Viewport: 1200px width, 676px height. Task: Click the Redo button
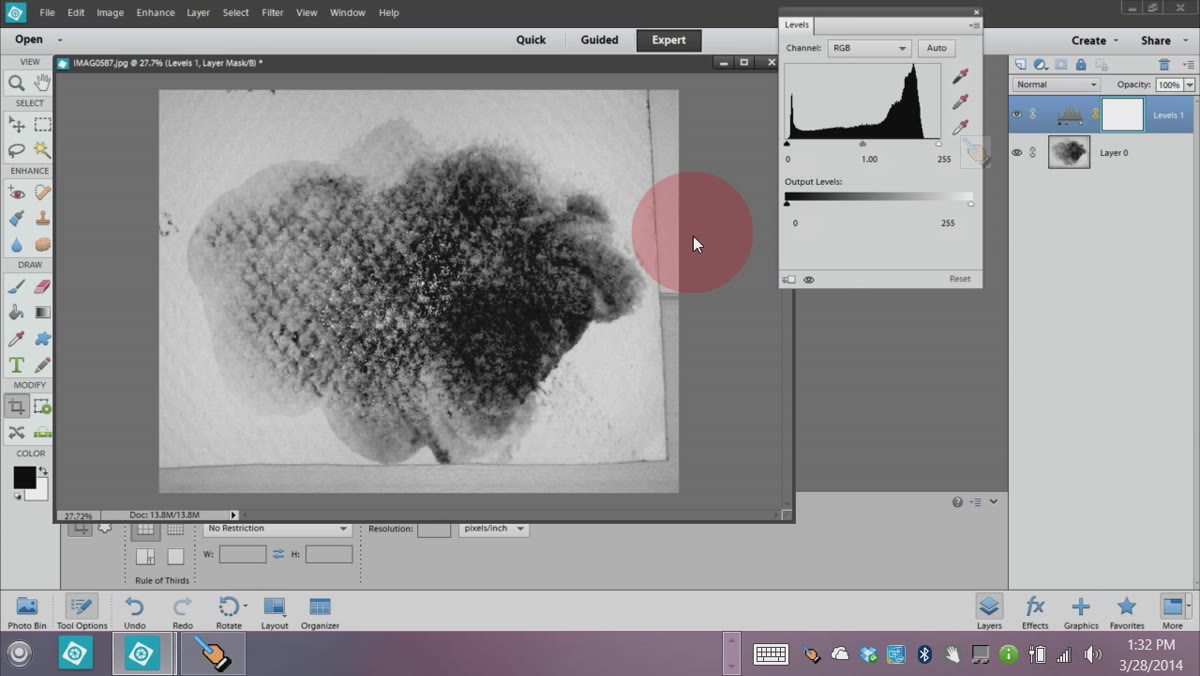pyautogui.click(x=182, y=611)
